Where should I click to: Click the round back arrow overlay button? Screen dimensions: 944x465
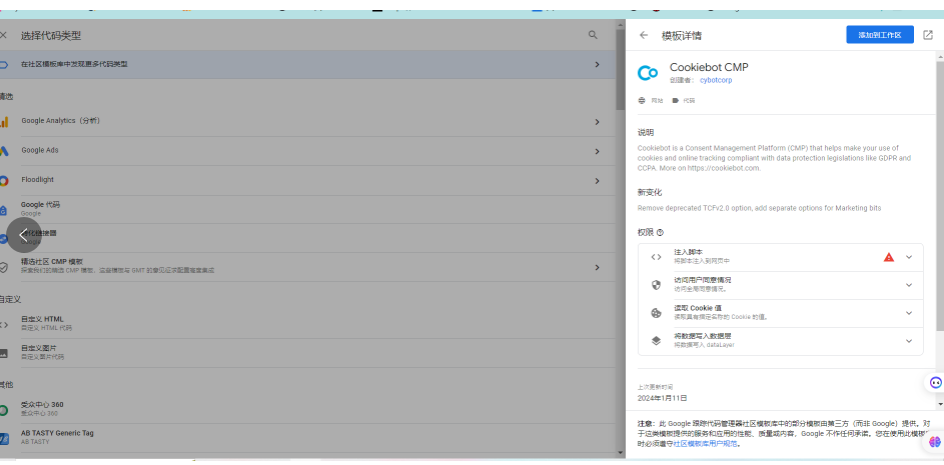(x=23, y=235)
